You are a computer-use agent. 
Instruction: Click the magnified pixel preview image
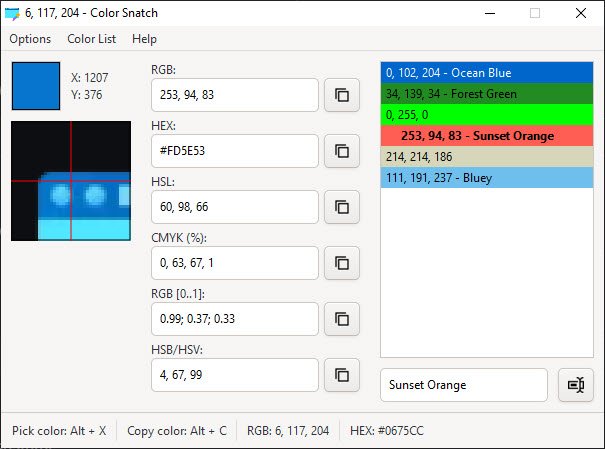pos(71,181)
